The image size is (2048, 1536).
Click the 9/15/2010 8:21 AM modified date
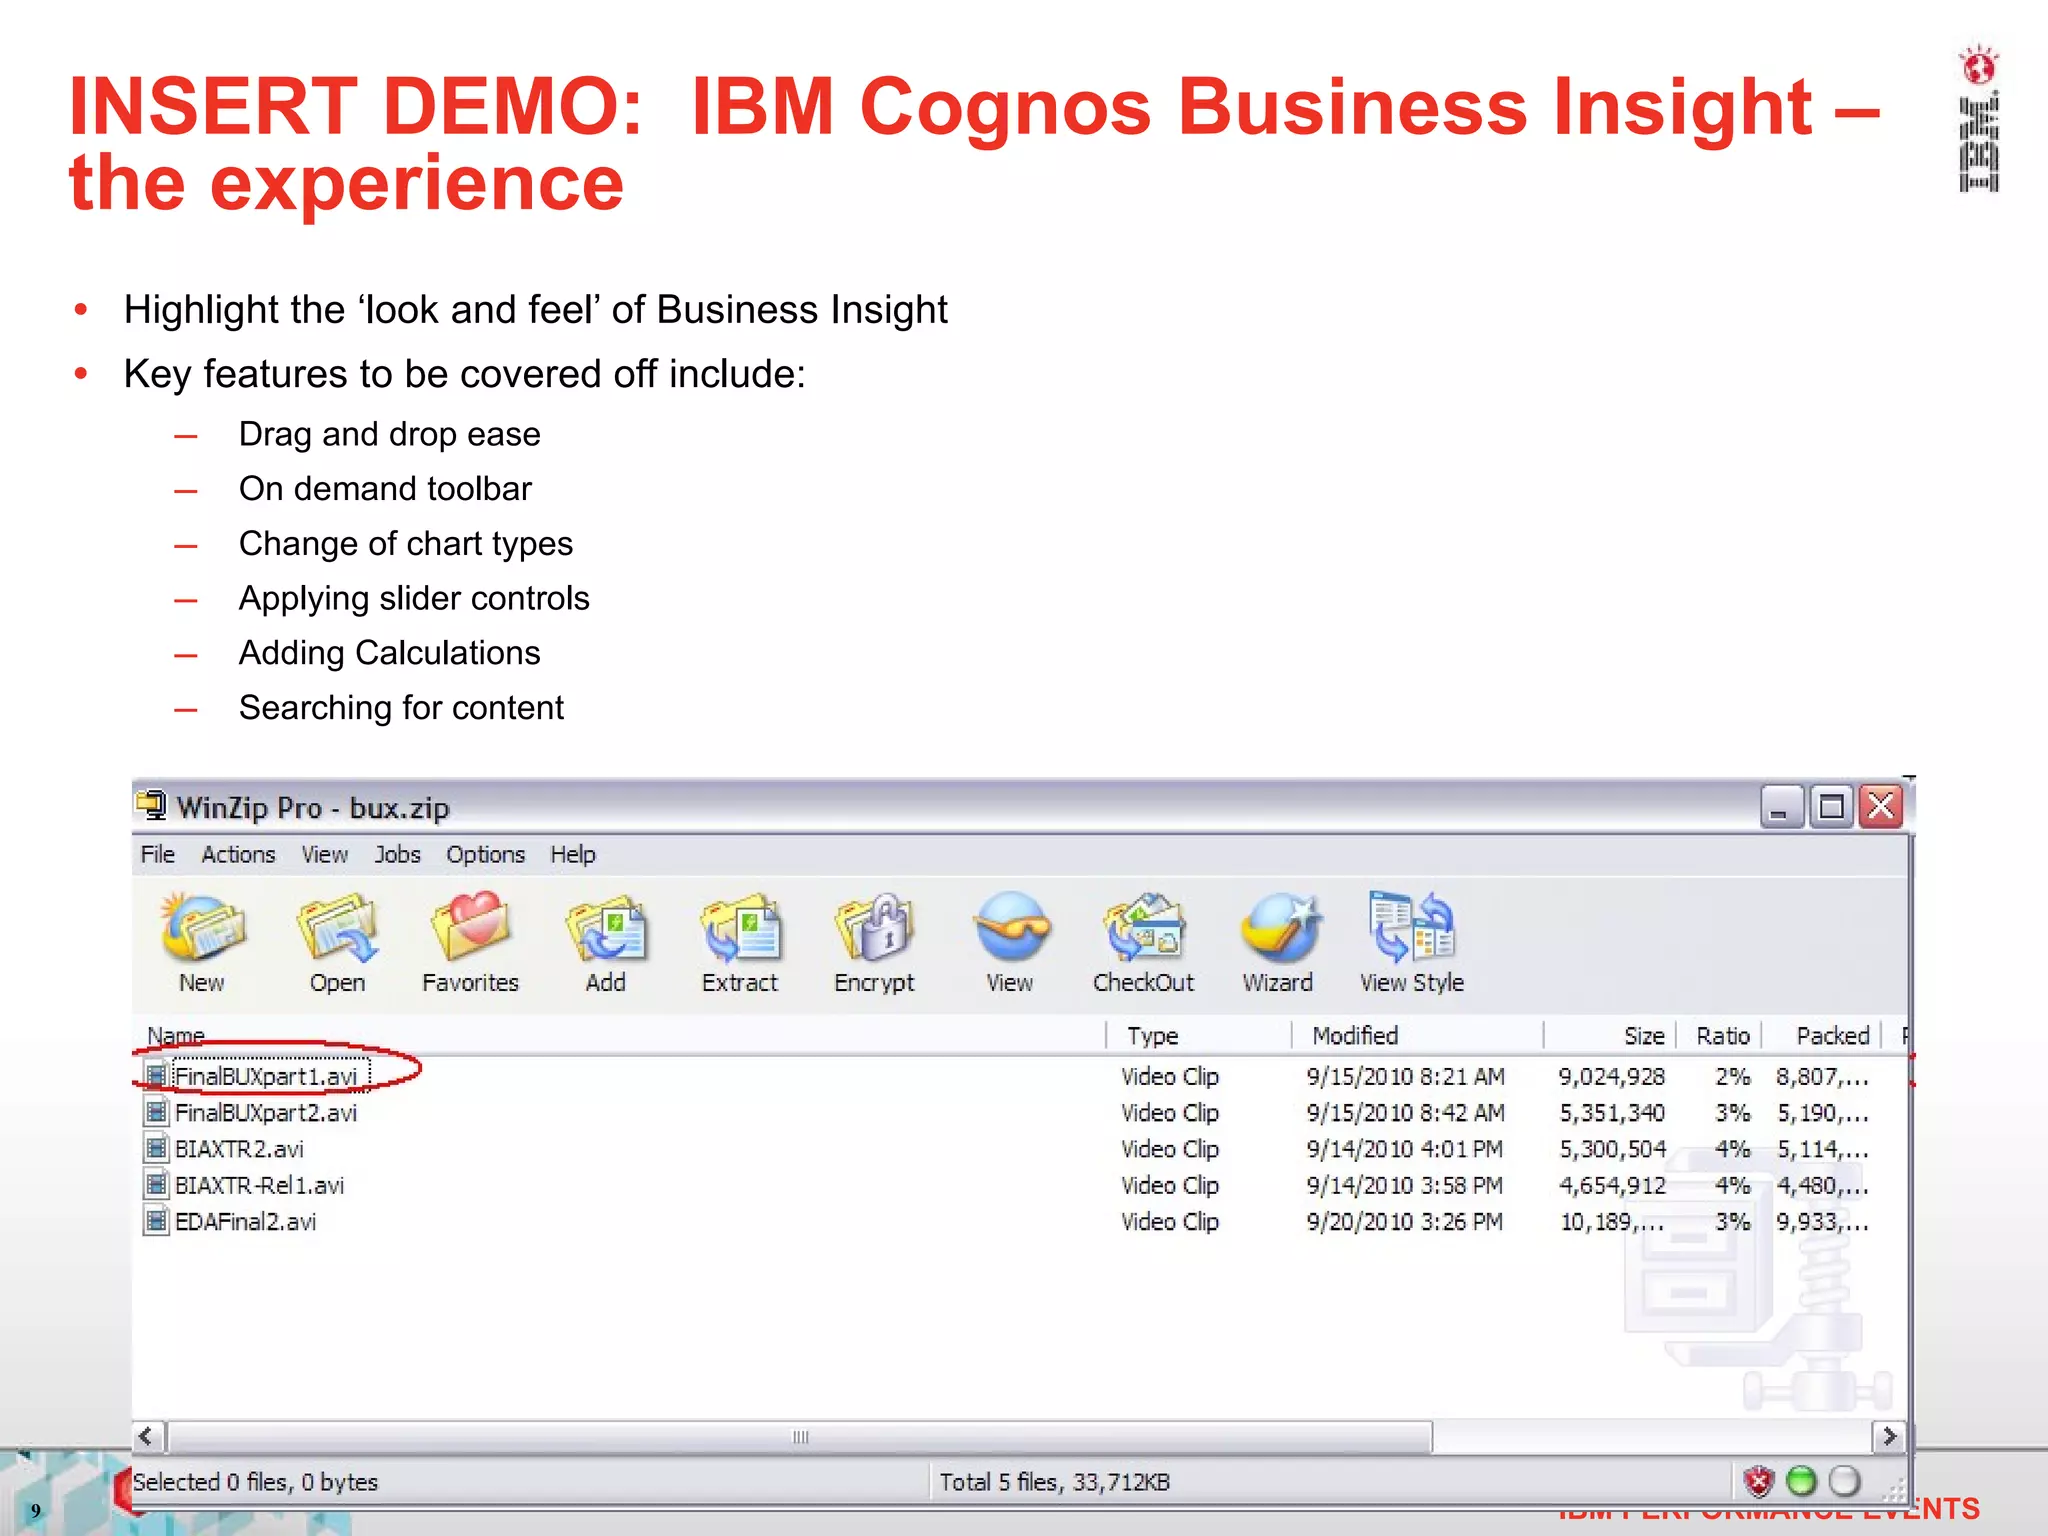1405,1076
